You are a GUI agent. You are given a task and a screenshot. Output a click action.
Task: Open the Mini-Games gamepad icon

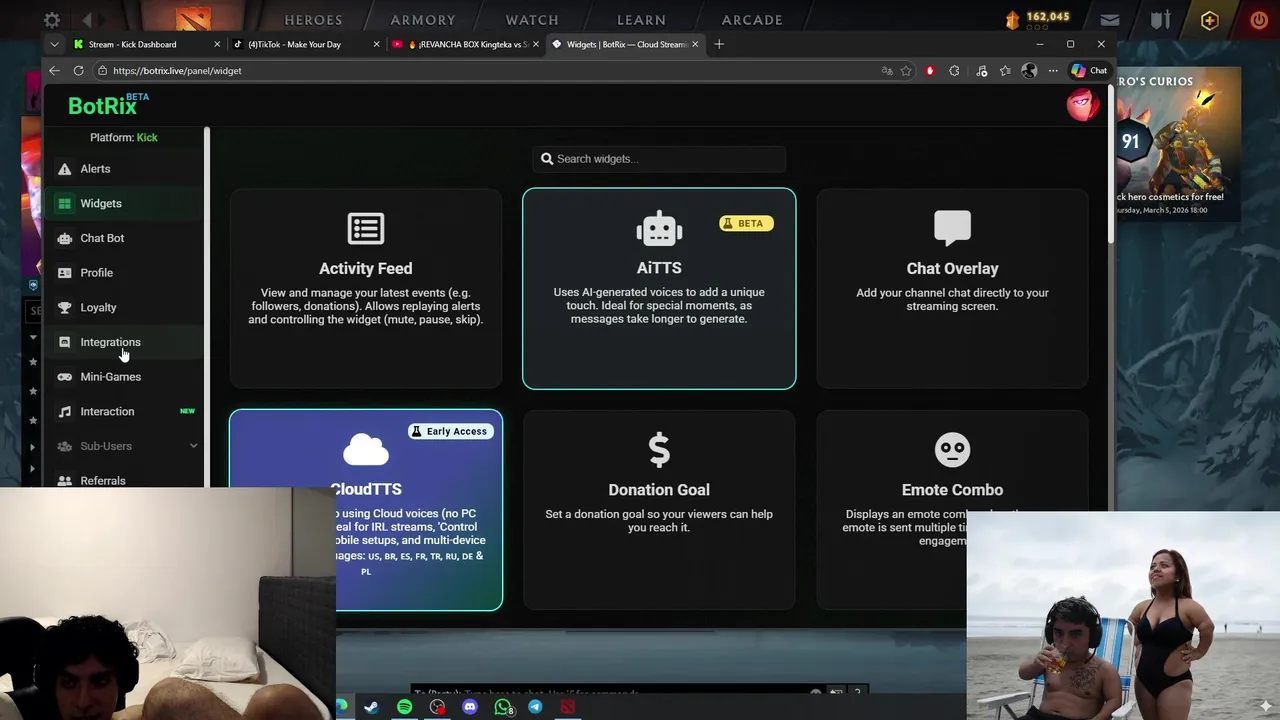pos(65,377)
